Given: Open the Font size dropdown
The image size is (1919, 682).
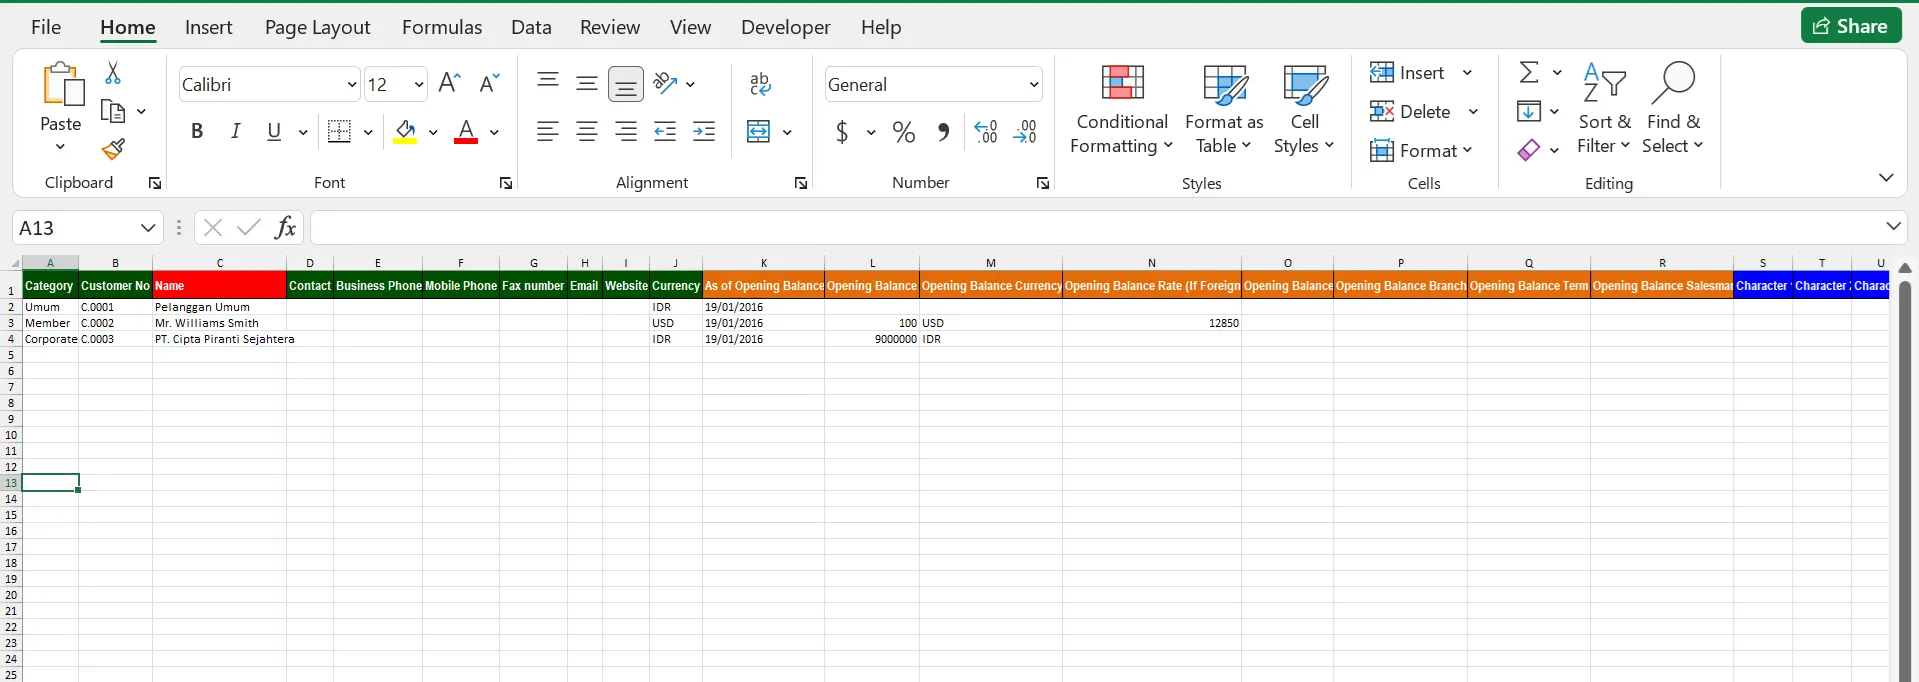Looking at the screenshot, I should [x=418, y=84].
